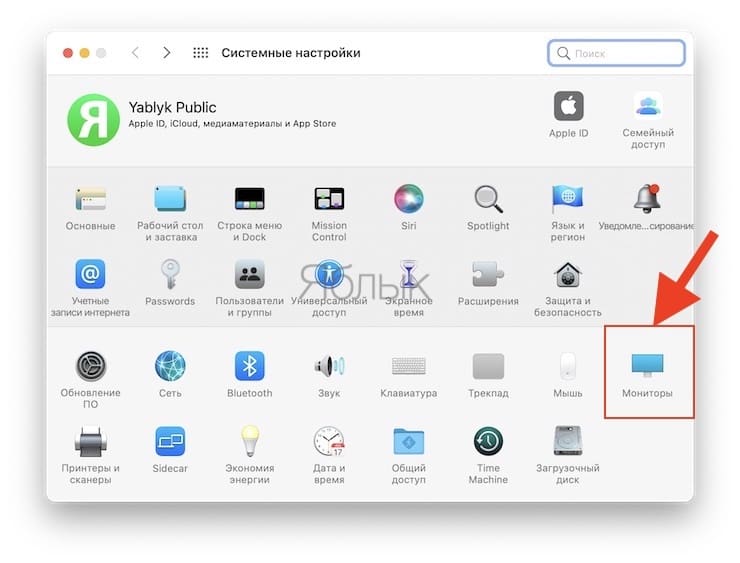
Task: Open Расширения puzzle piece pane
Action: pos(488,274)
